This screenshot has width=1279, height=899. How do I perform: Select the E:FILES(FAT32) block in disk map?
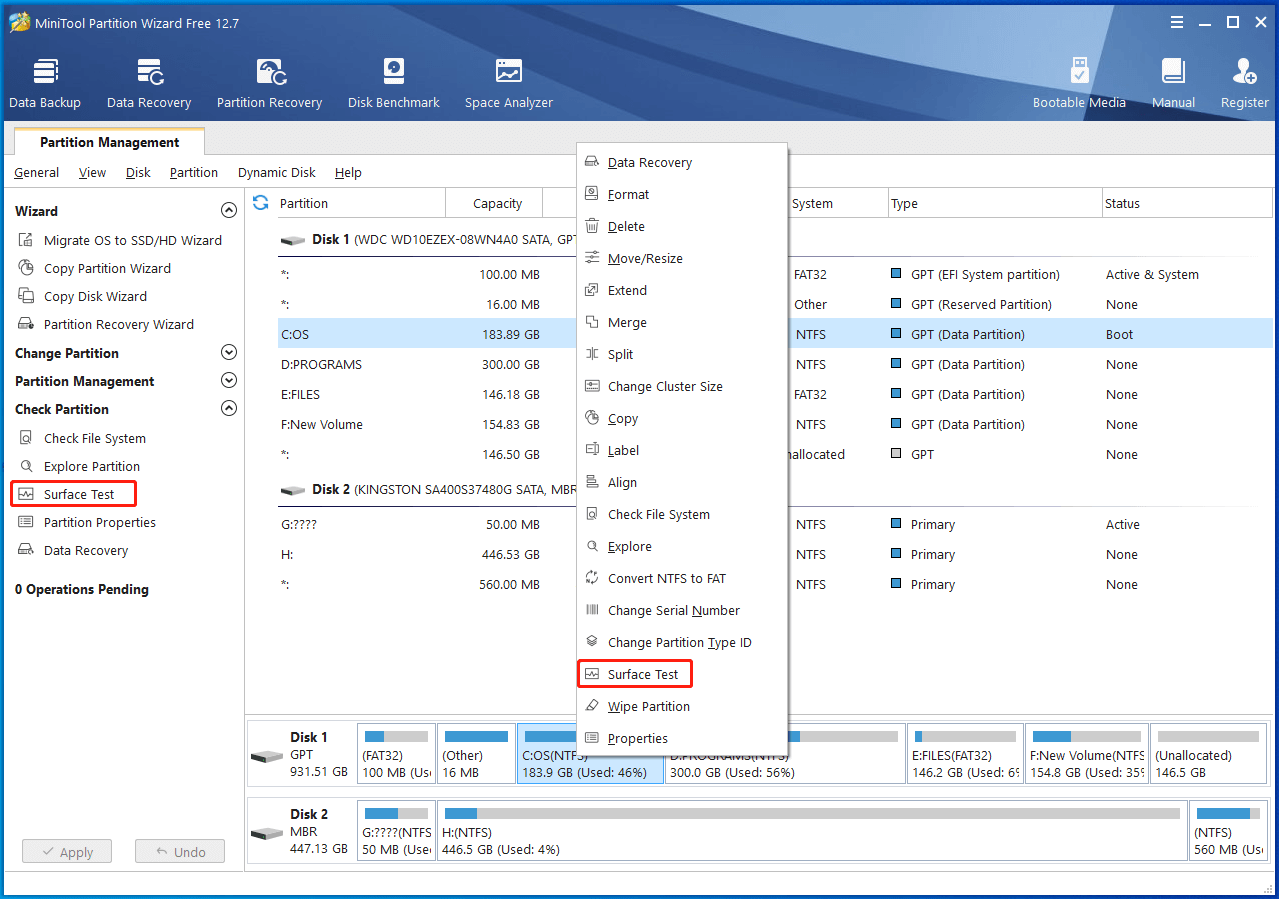coord(965,754)
